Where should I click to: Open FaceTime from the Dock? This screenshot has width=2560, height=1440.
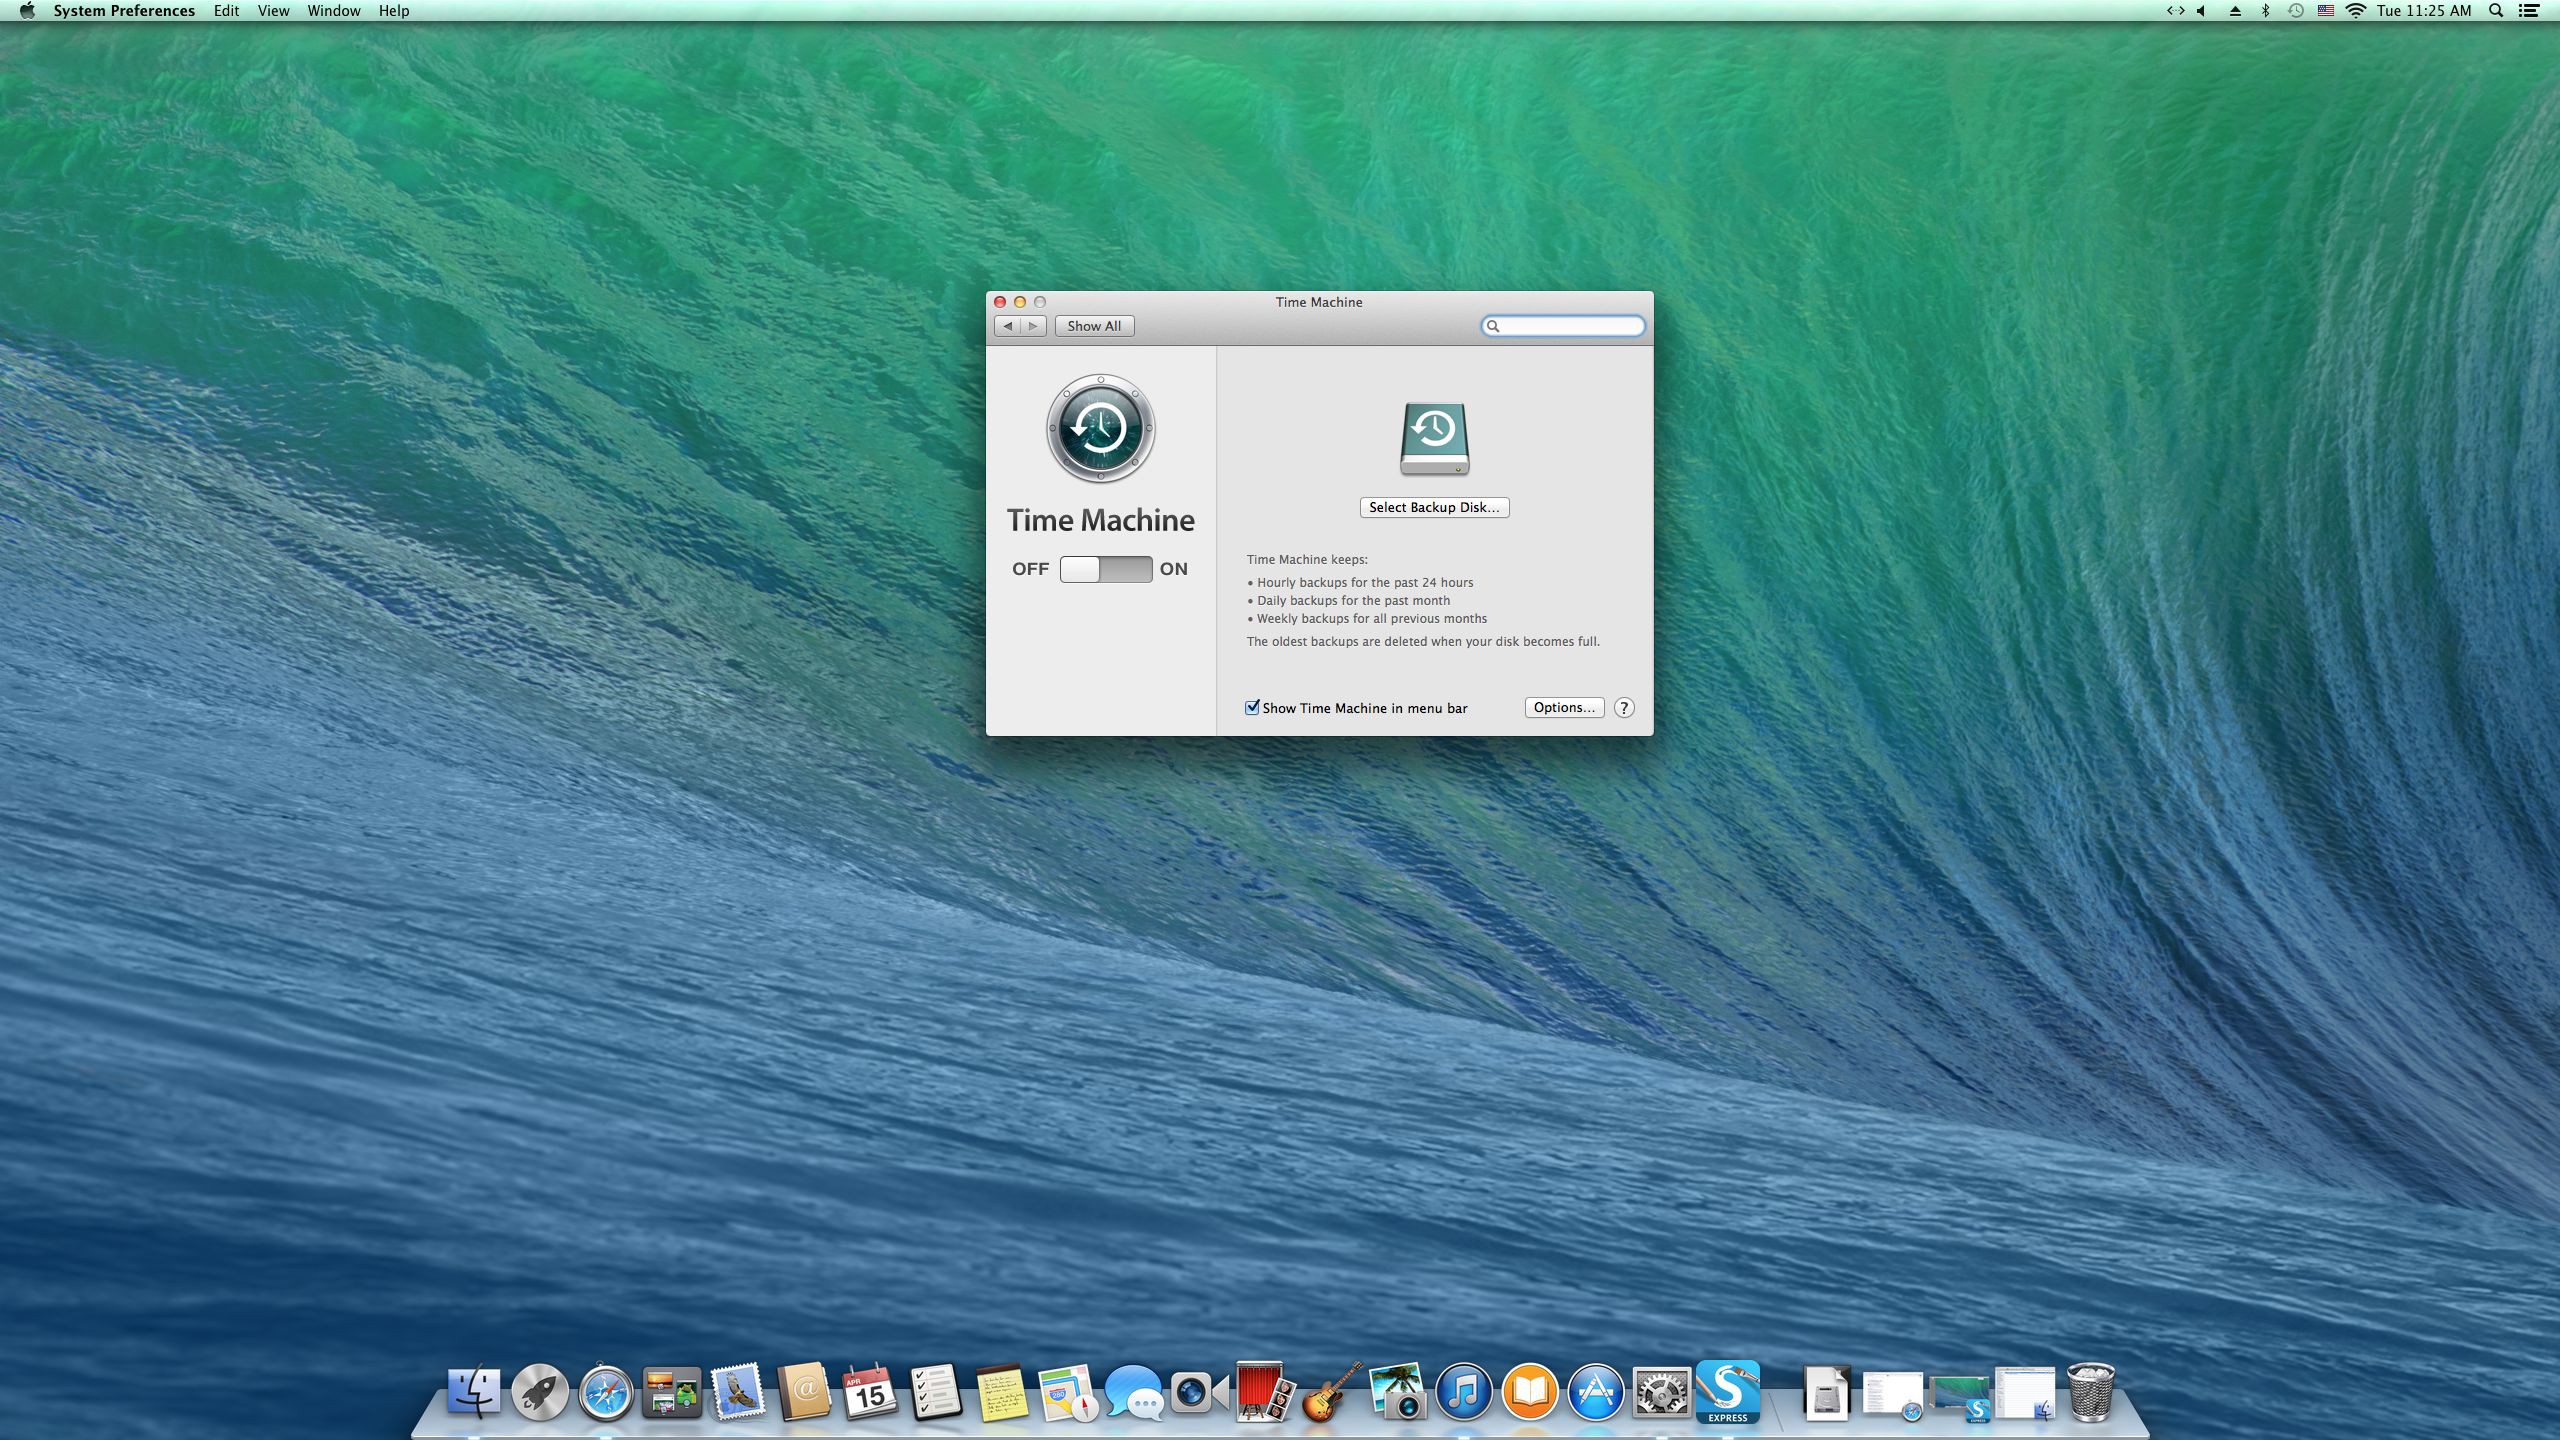point(1199,1392)
